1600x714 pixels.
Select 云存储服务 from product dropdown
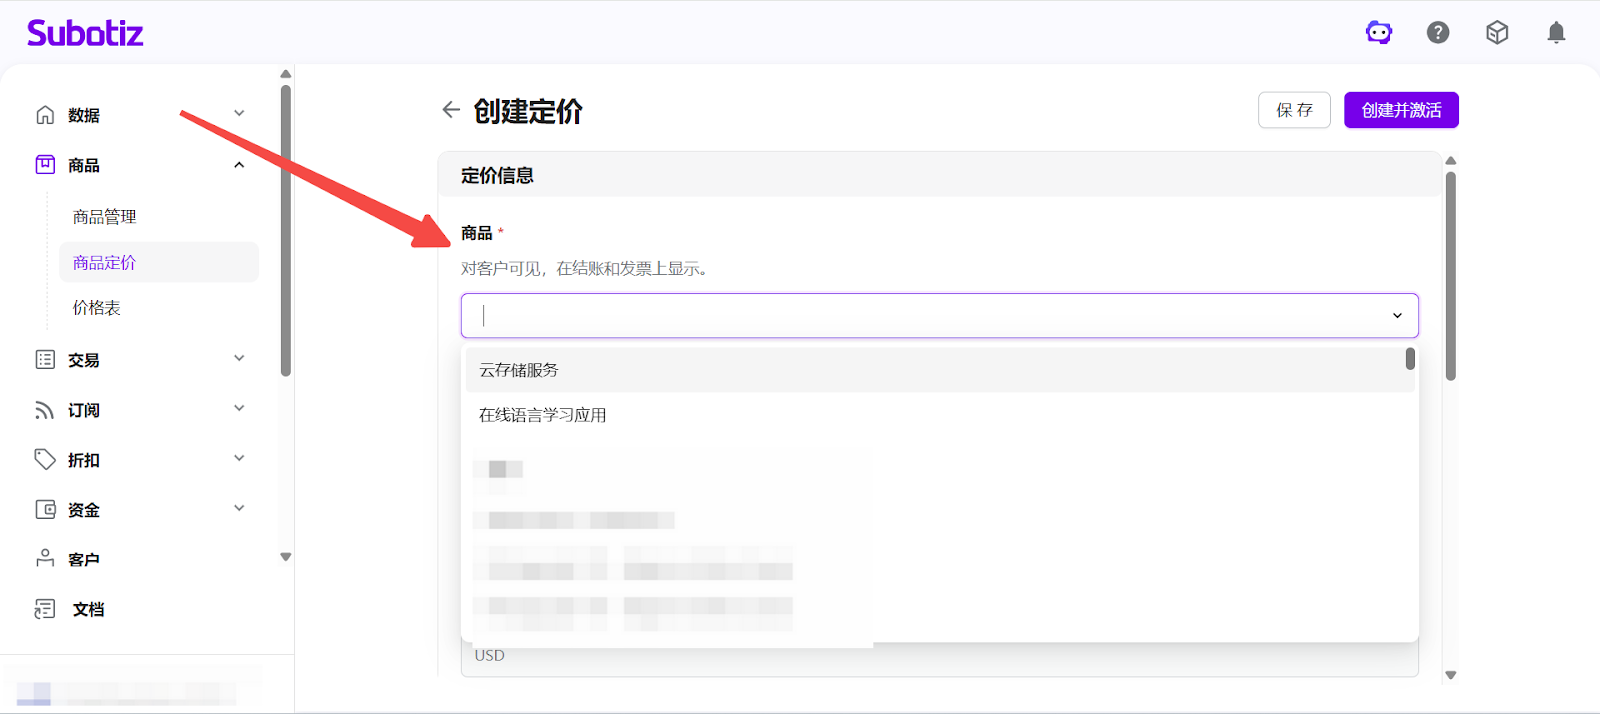pyautogui.click(x=519, y=370)
